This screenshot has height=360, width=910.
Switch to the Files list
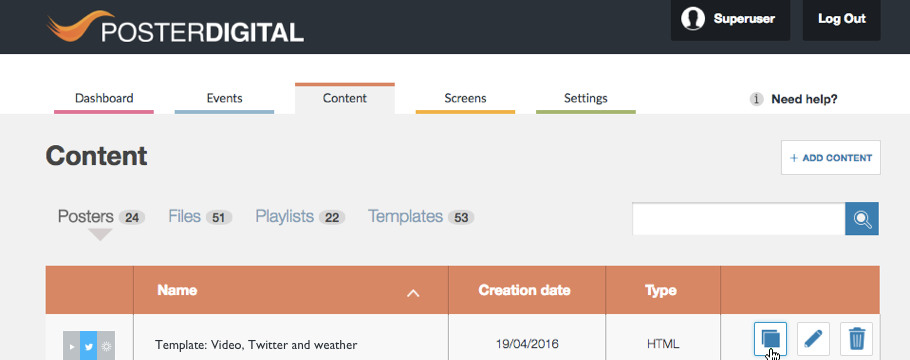point(200,217)
